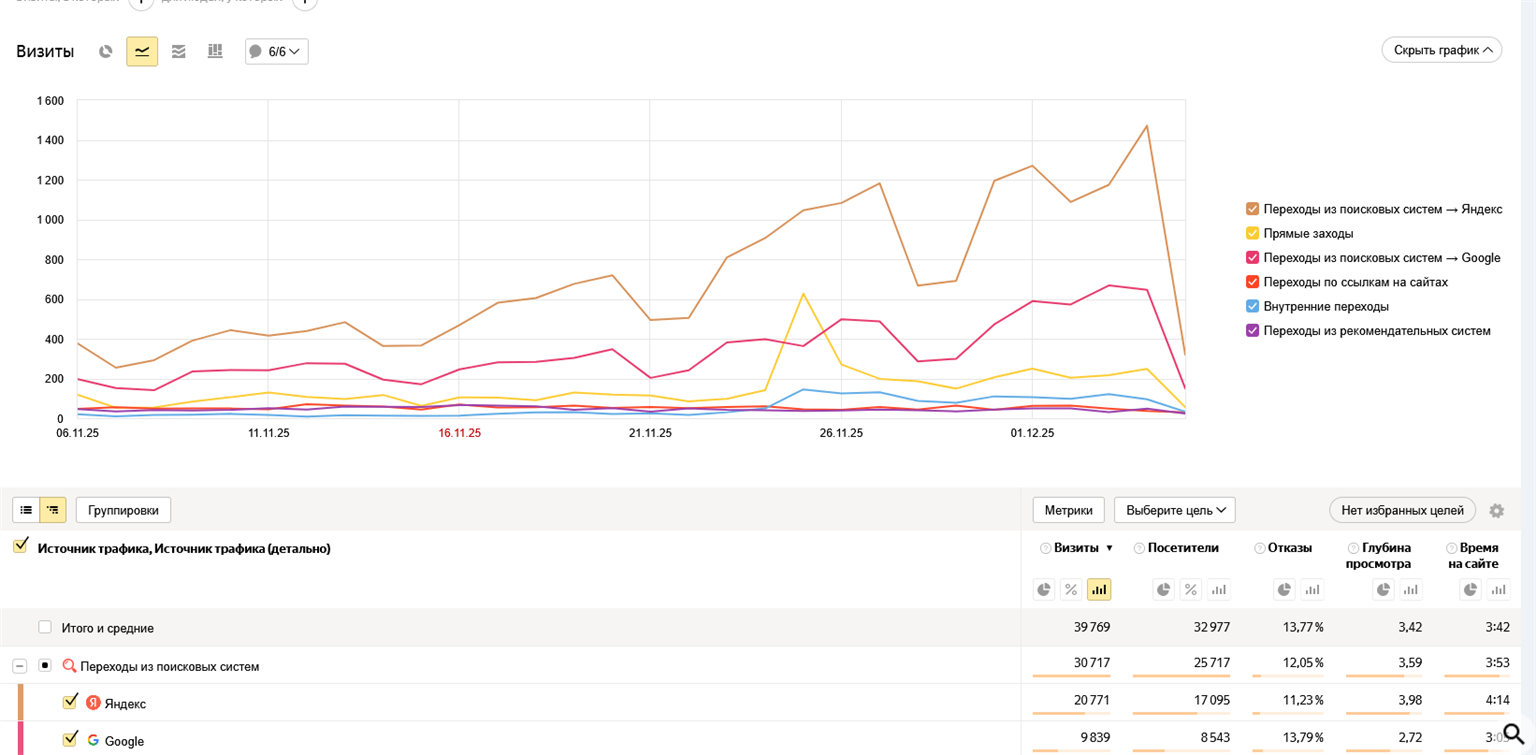
Task: Click Прямые заходы yellow legend swatch
Action: coord(1252,233)
